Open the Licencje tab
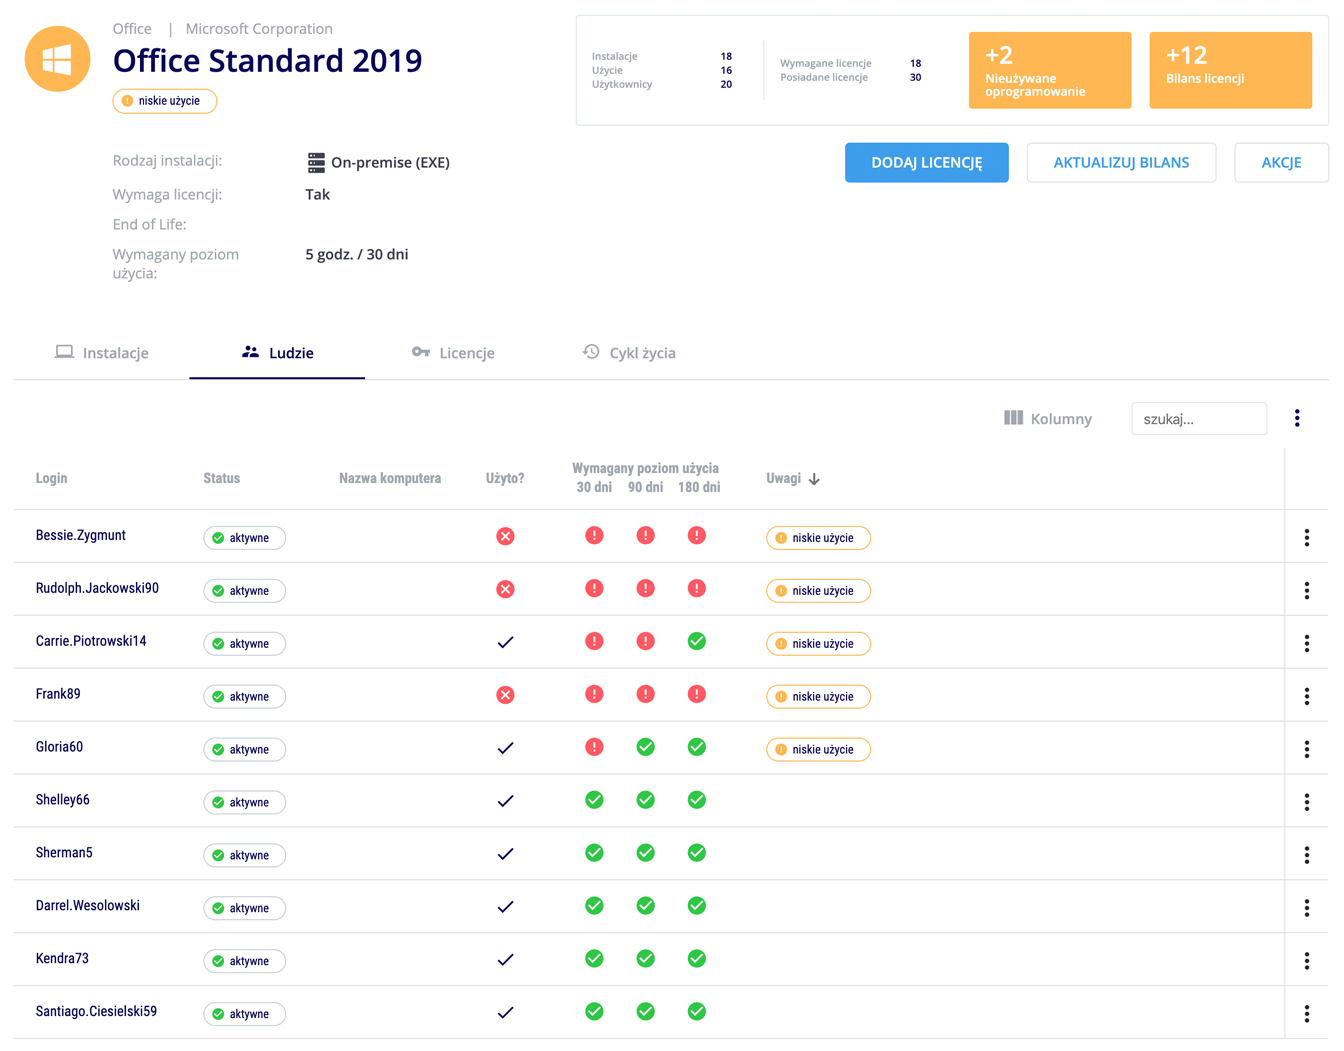 click(x=453, y=353)
